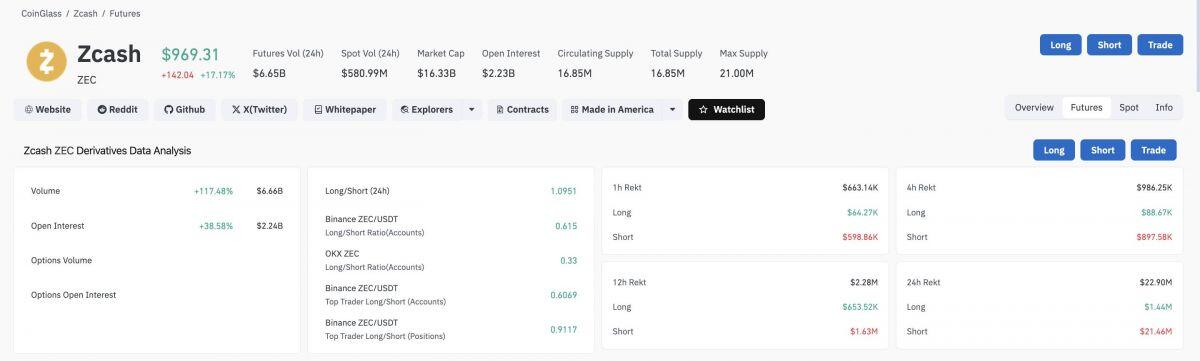This screenshot has height=361, width=1200.
Task: Click the explorer icon beside Explorers
Action: point(405,109)
